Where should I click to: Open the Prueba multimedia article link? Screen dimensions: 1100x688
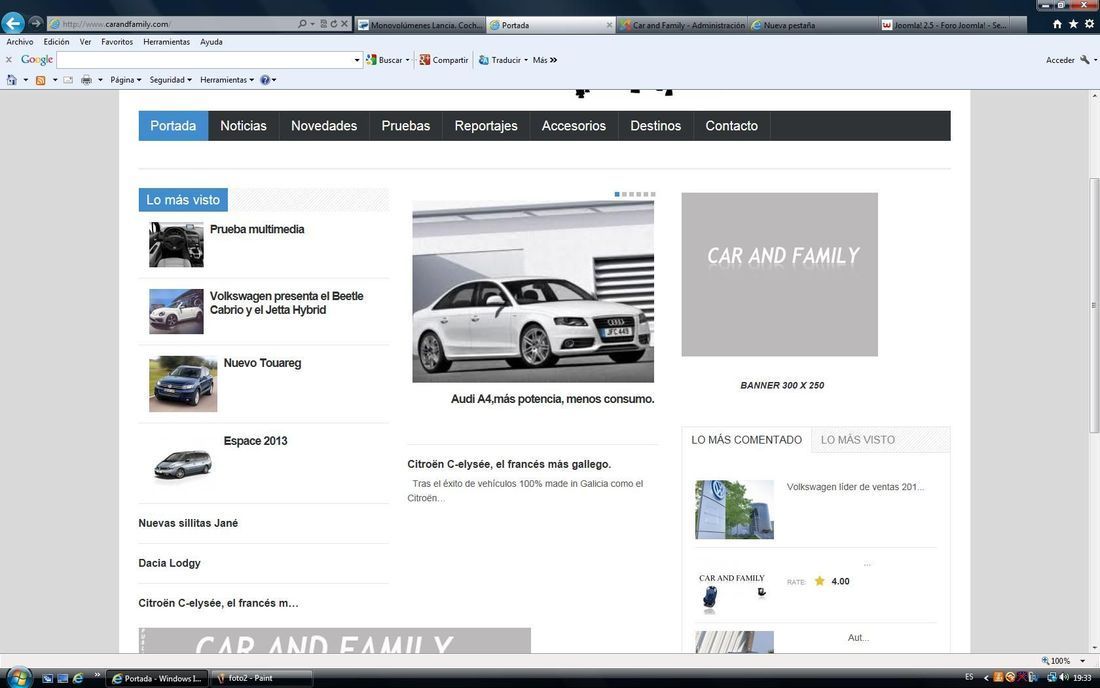click(257, 229)
